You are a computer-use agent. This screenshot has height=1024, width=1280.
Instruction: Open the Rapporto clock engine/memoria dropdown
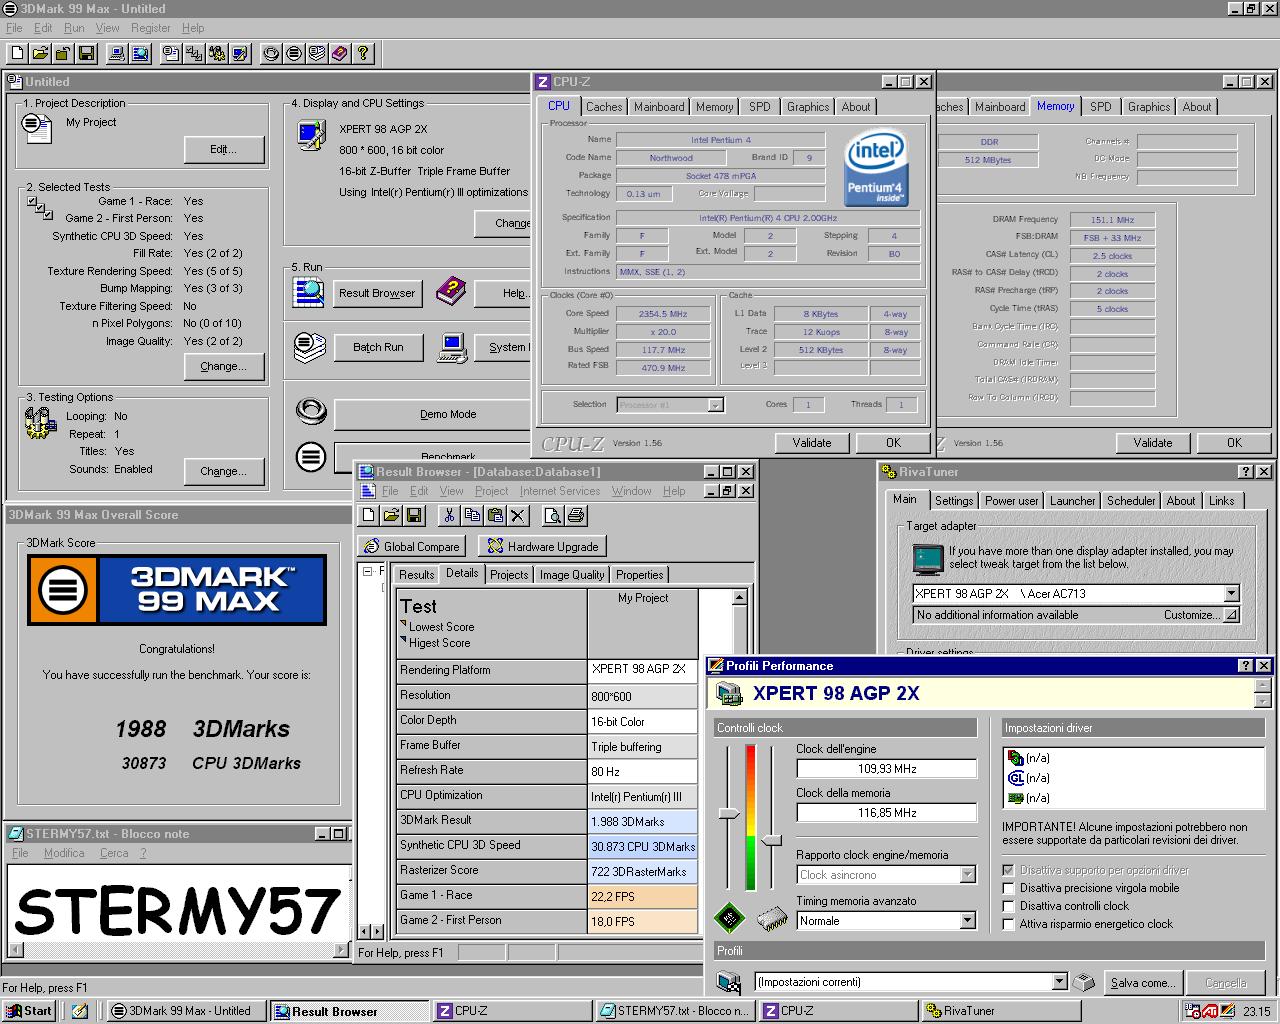[x=967, y=875]
